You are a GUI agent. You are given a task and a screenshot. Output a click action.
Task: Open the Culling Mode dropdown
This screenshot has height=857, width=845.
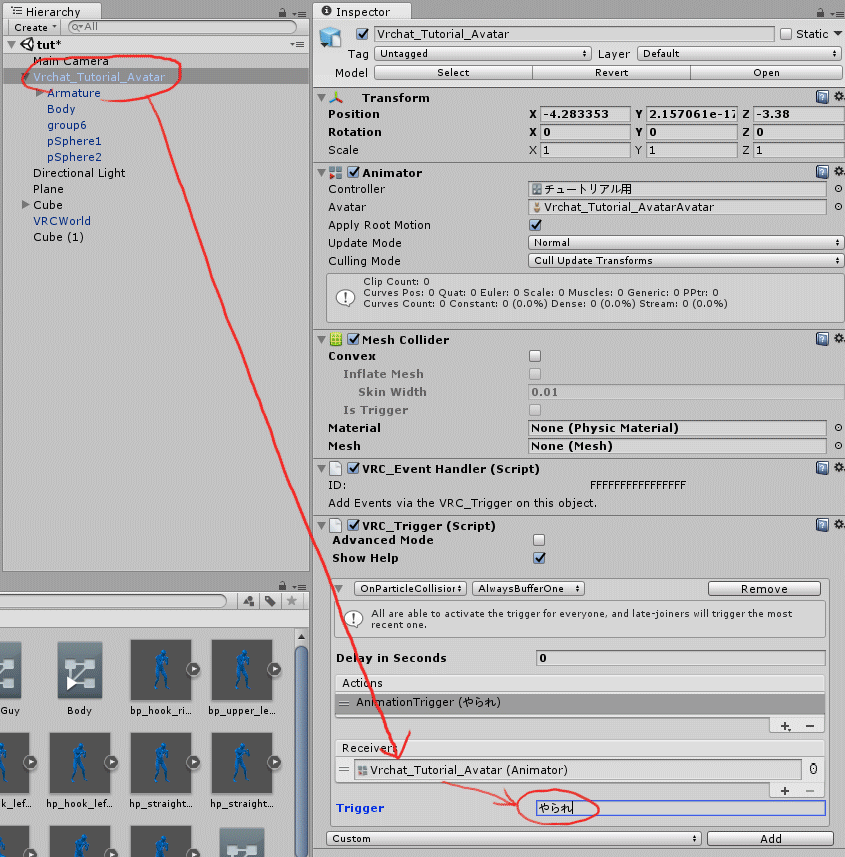[x=686, y=261]
